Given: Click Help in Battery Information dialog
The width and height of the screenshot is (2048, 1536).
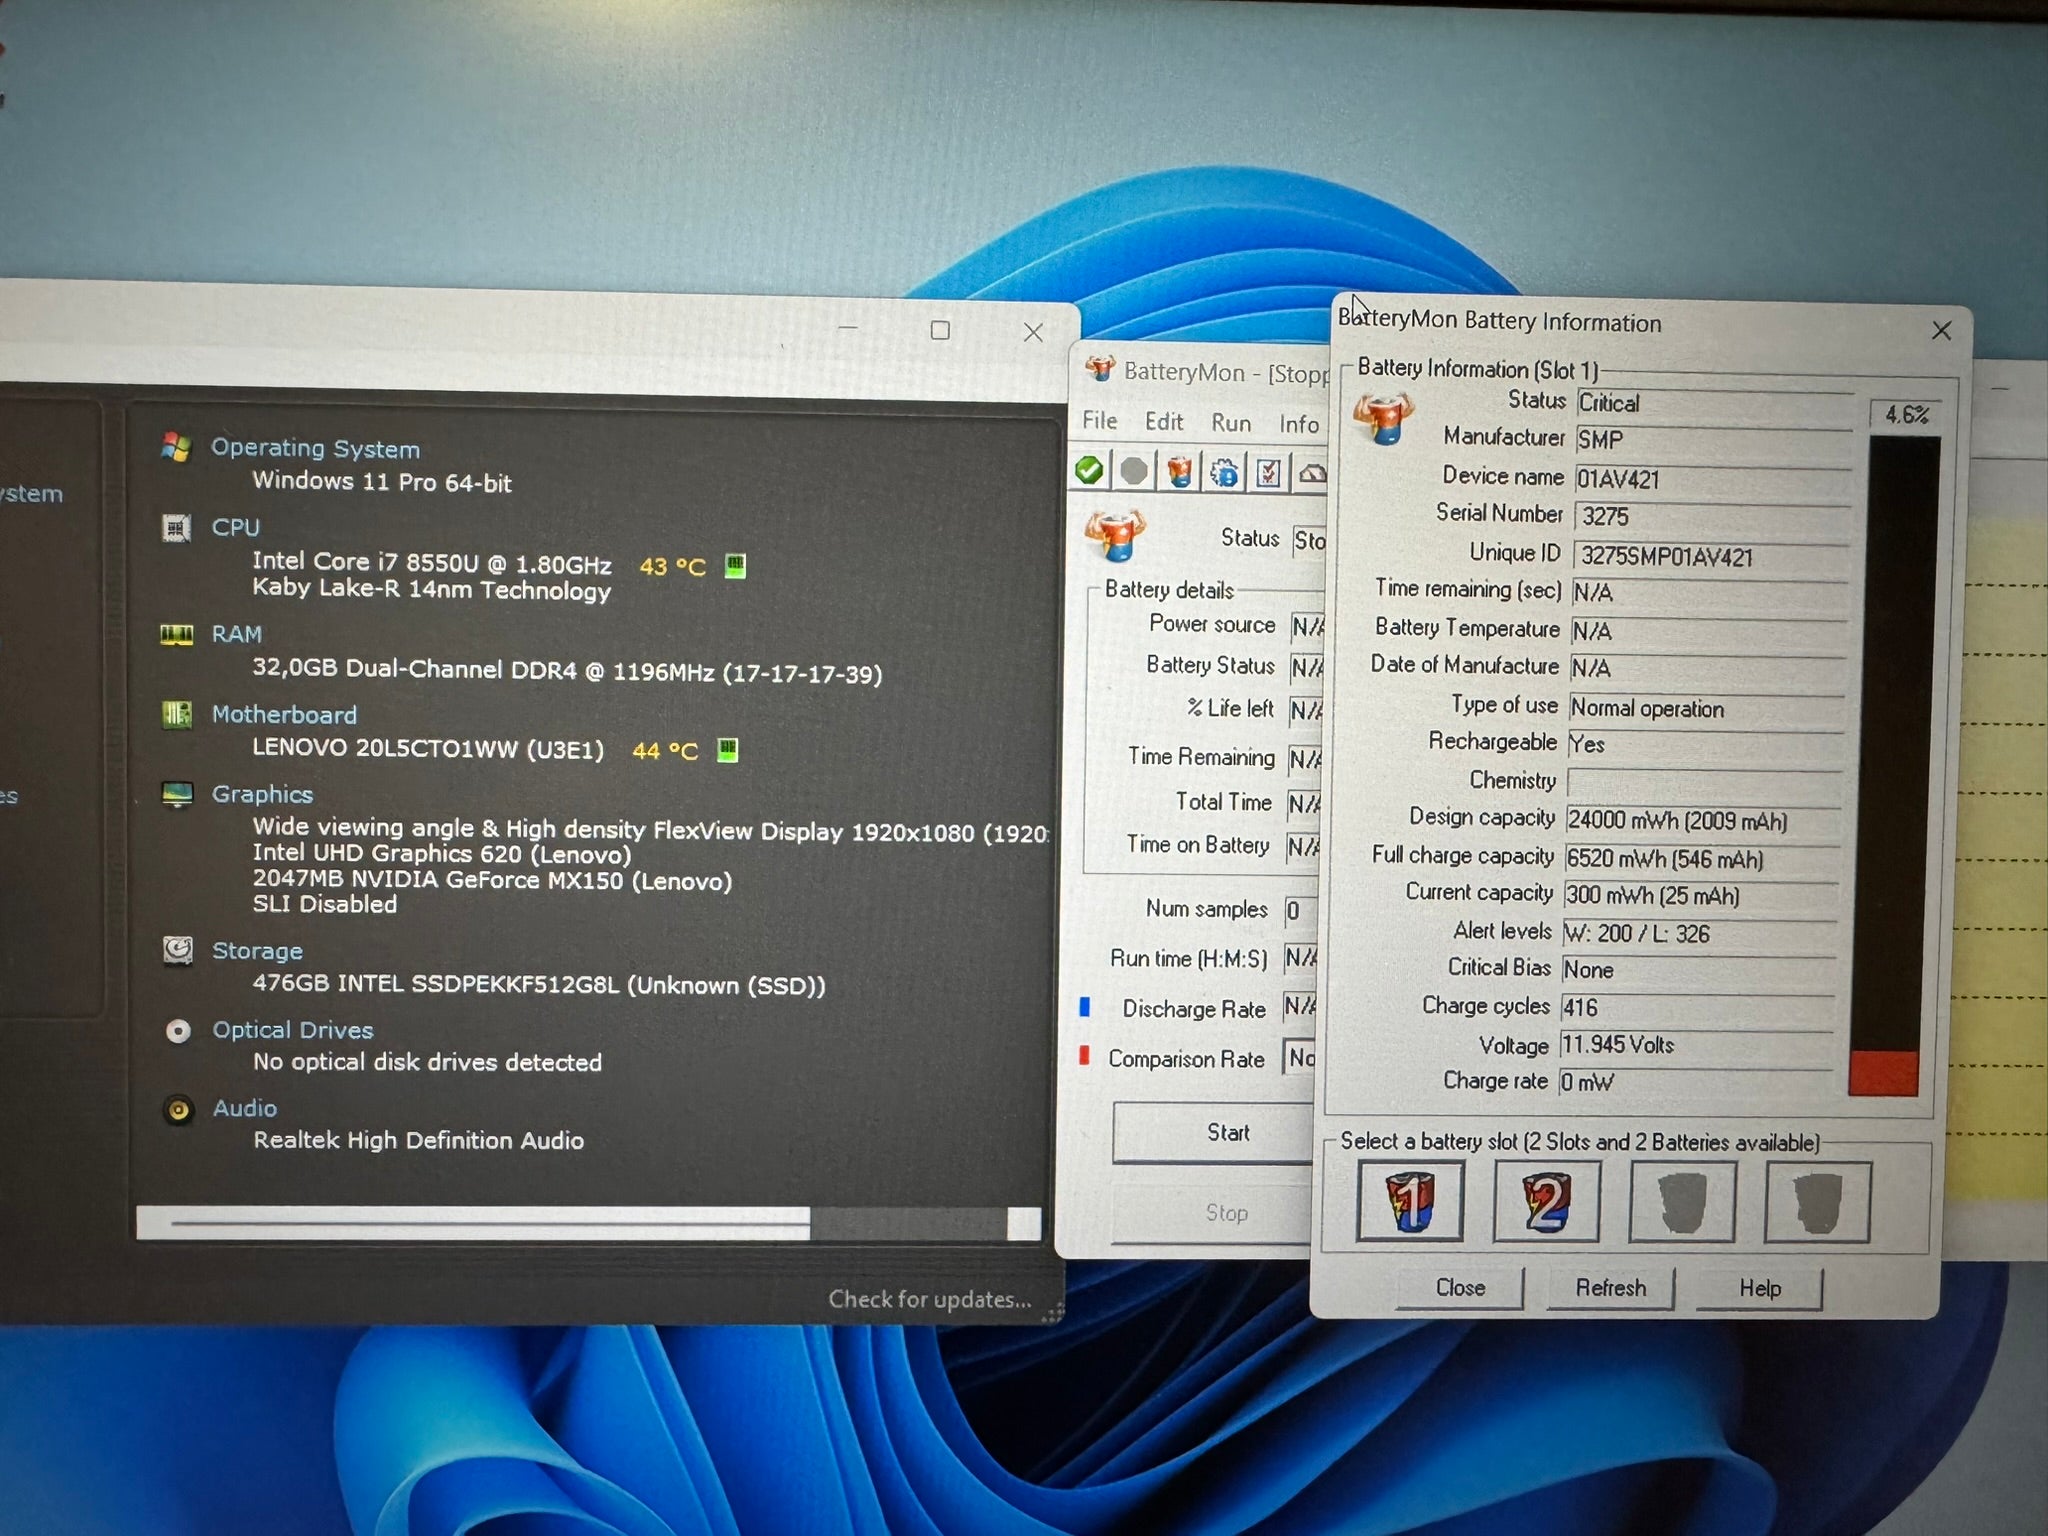Looking at the screenshot, I should tap(1759, 1289).
